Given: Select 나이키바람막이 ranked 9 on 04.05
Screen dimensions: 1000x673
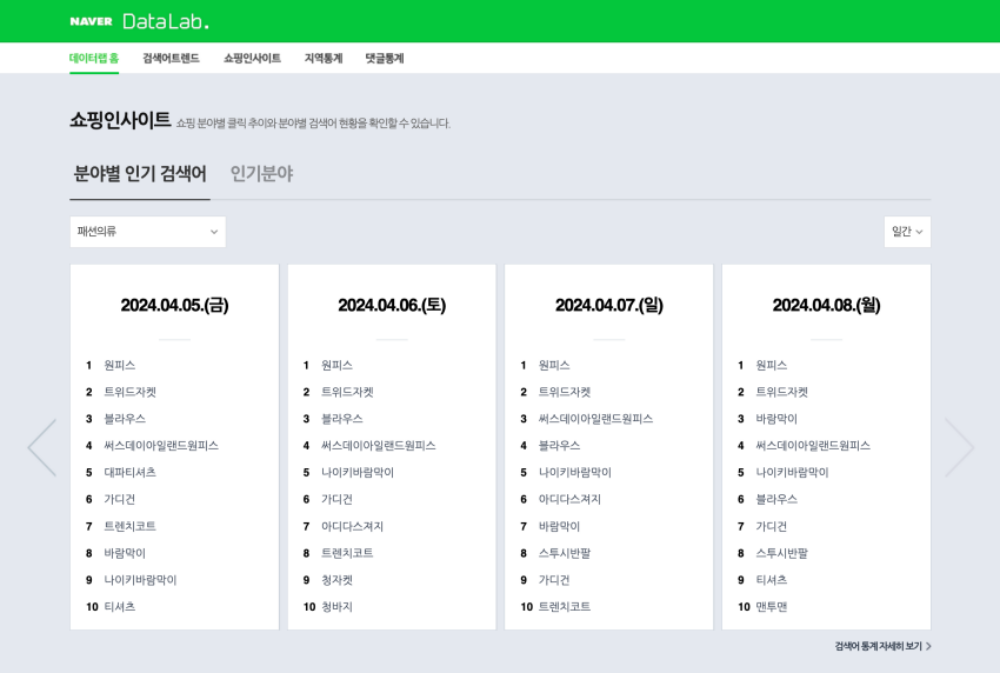Looking at the screenshot, I should click(140, 580).
